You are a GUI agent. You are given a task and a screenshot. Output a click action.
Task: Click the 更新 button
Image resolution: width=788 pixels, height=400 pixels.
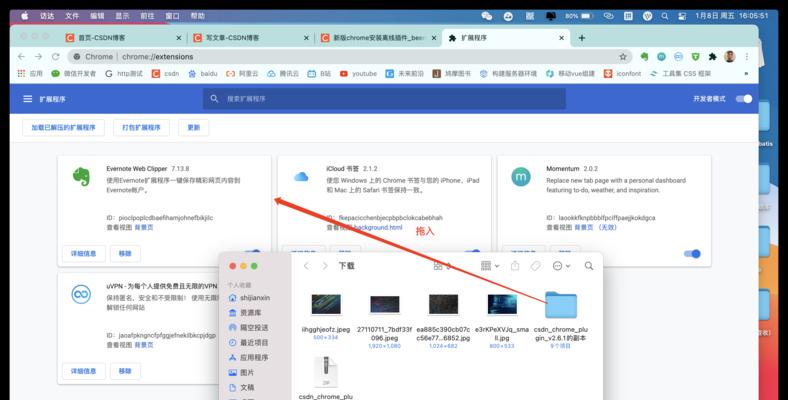pos(193,128)
